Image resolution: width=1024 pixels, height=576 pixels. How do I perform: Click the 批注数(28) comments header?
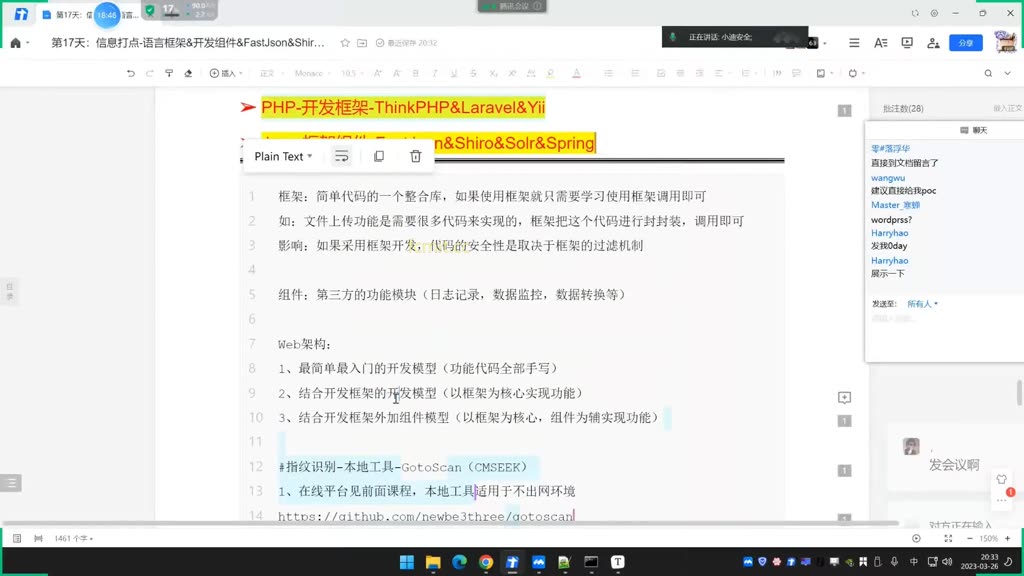903,108
